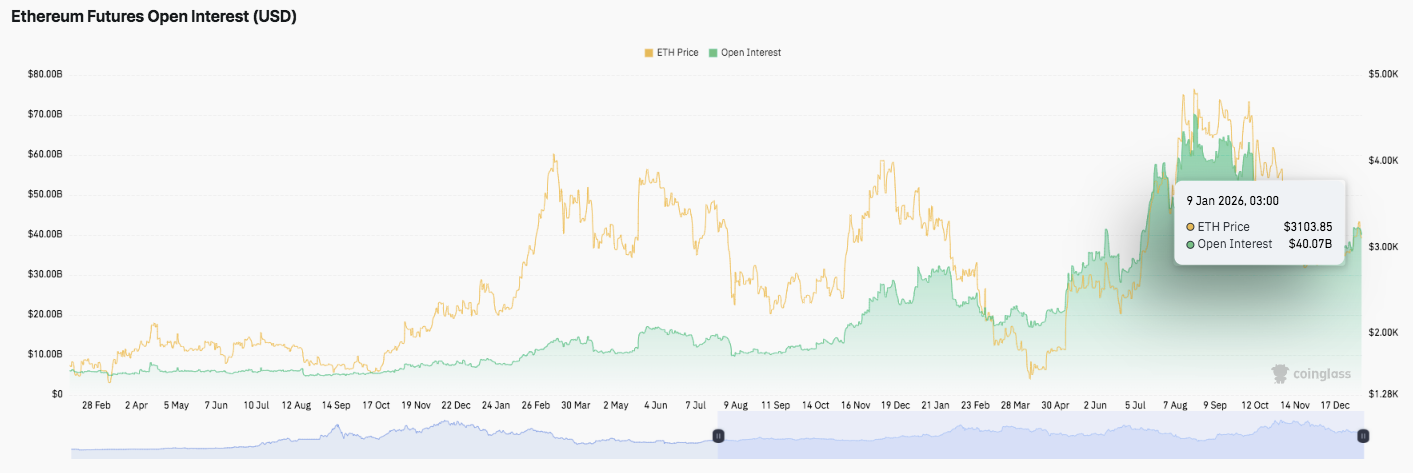Click the green dot in the tooltip
The image size is (1413, 473).
click(x=1190, y=244)
